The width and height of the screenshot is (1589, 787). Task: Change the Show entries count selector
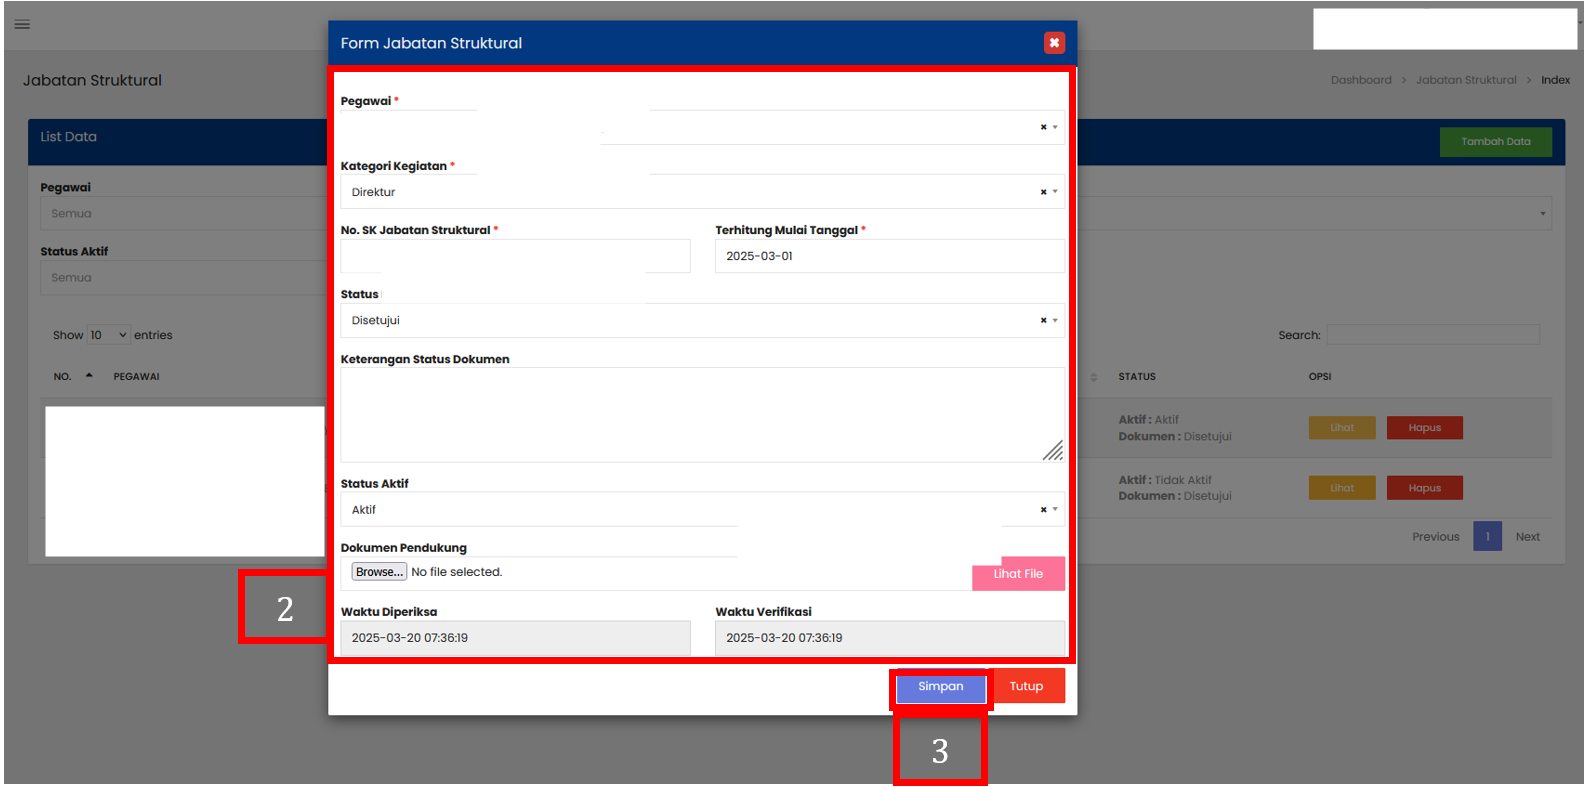pos(109,335)
